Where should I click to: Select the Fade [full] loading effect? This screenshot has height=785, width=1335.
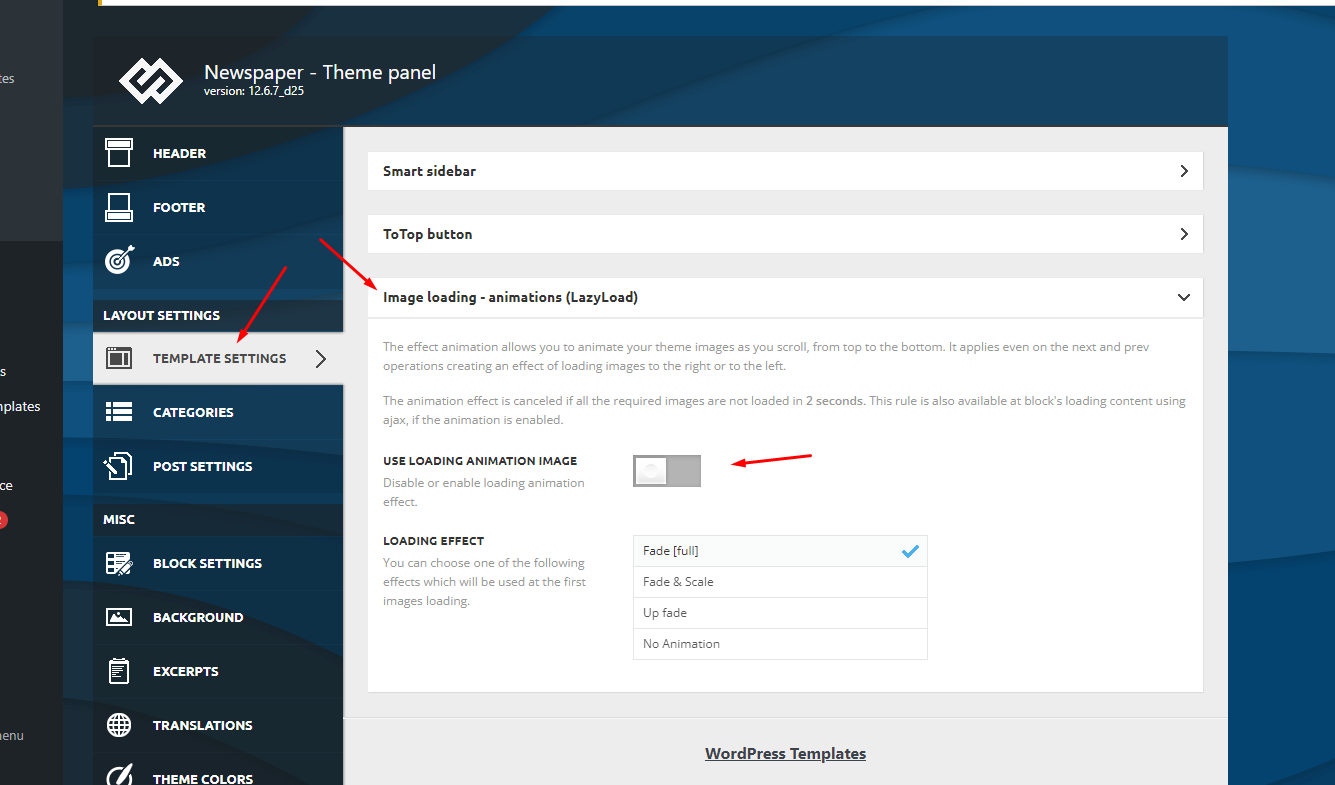(x=780, y=551)
